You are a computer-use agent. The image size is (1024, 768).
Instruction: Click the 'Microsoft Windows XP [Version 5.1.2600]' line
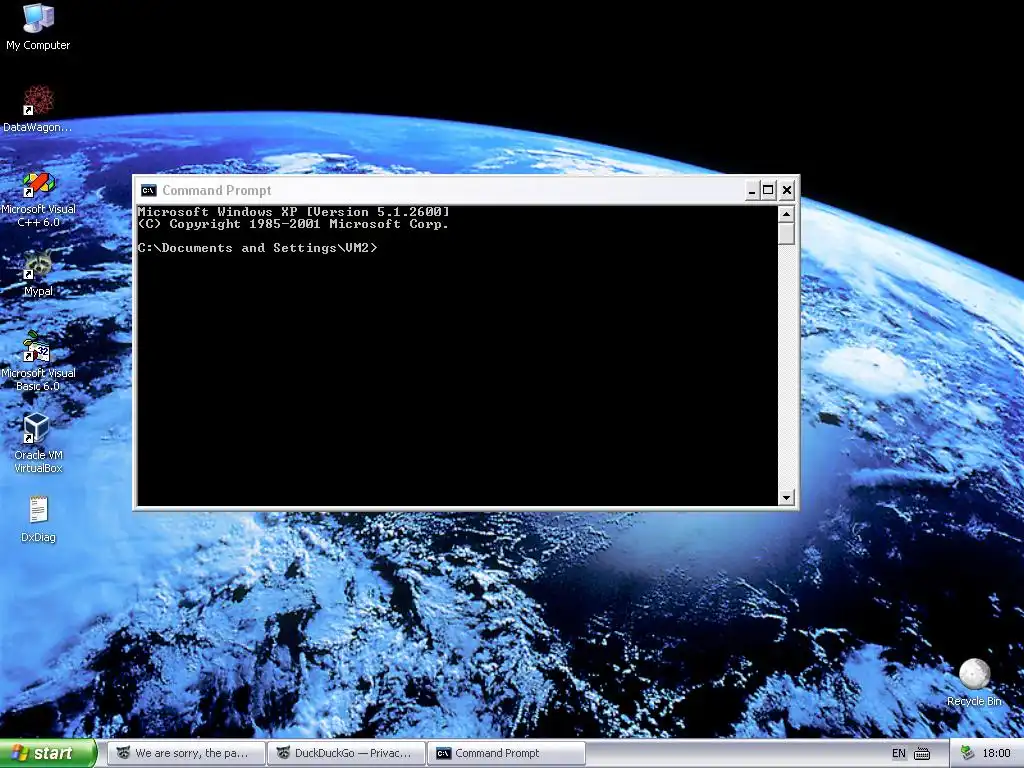293,212
